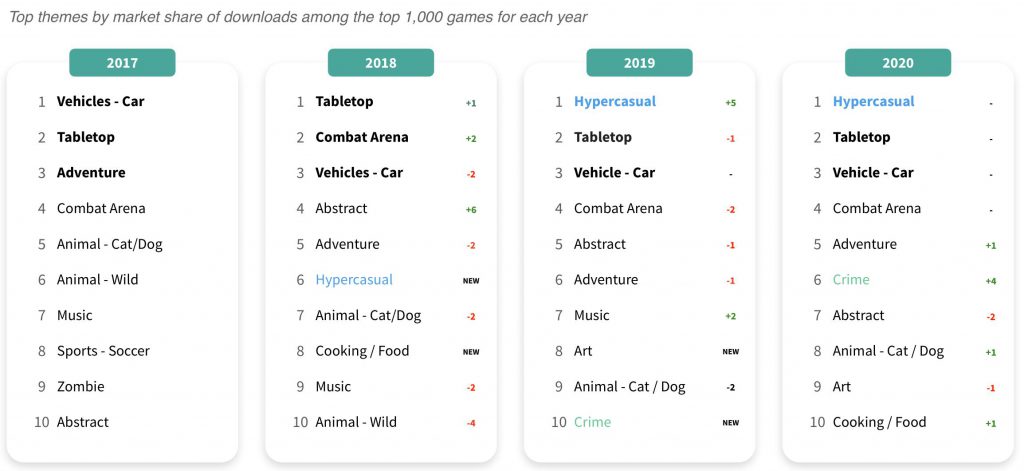1024x471 pixels.
Task: Open the 2019 year header
Action: point(639,63)
